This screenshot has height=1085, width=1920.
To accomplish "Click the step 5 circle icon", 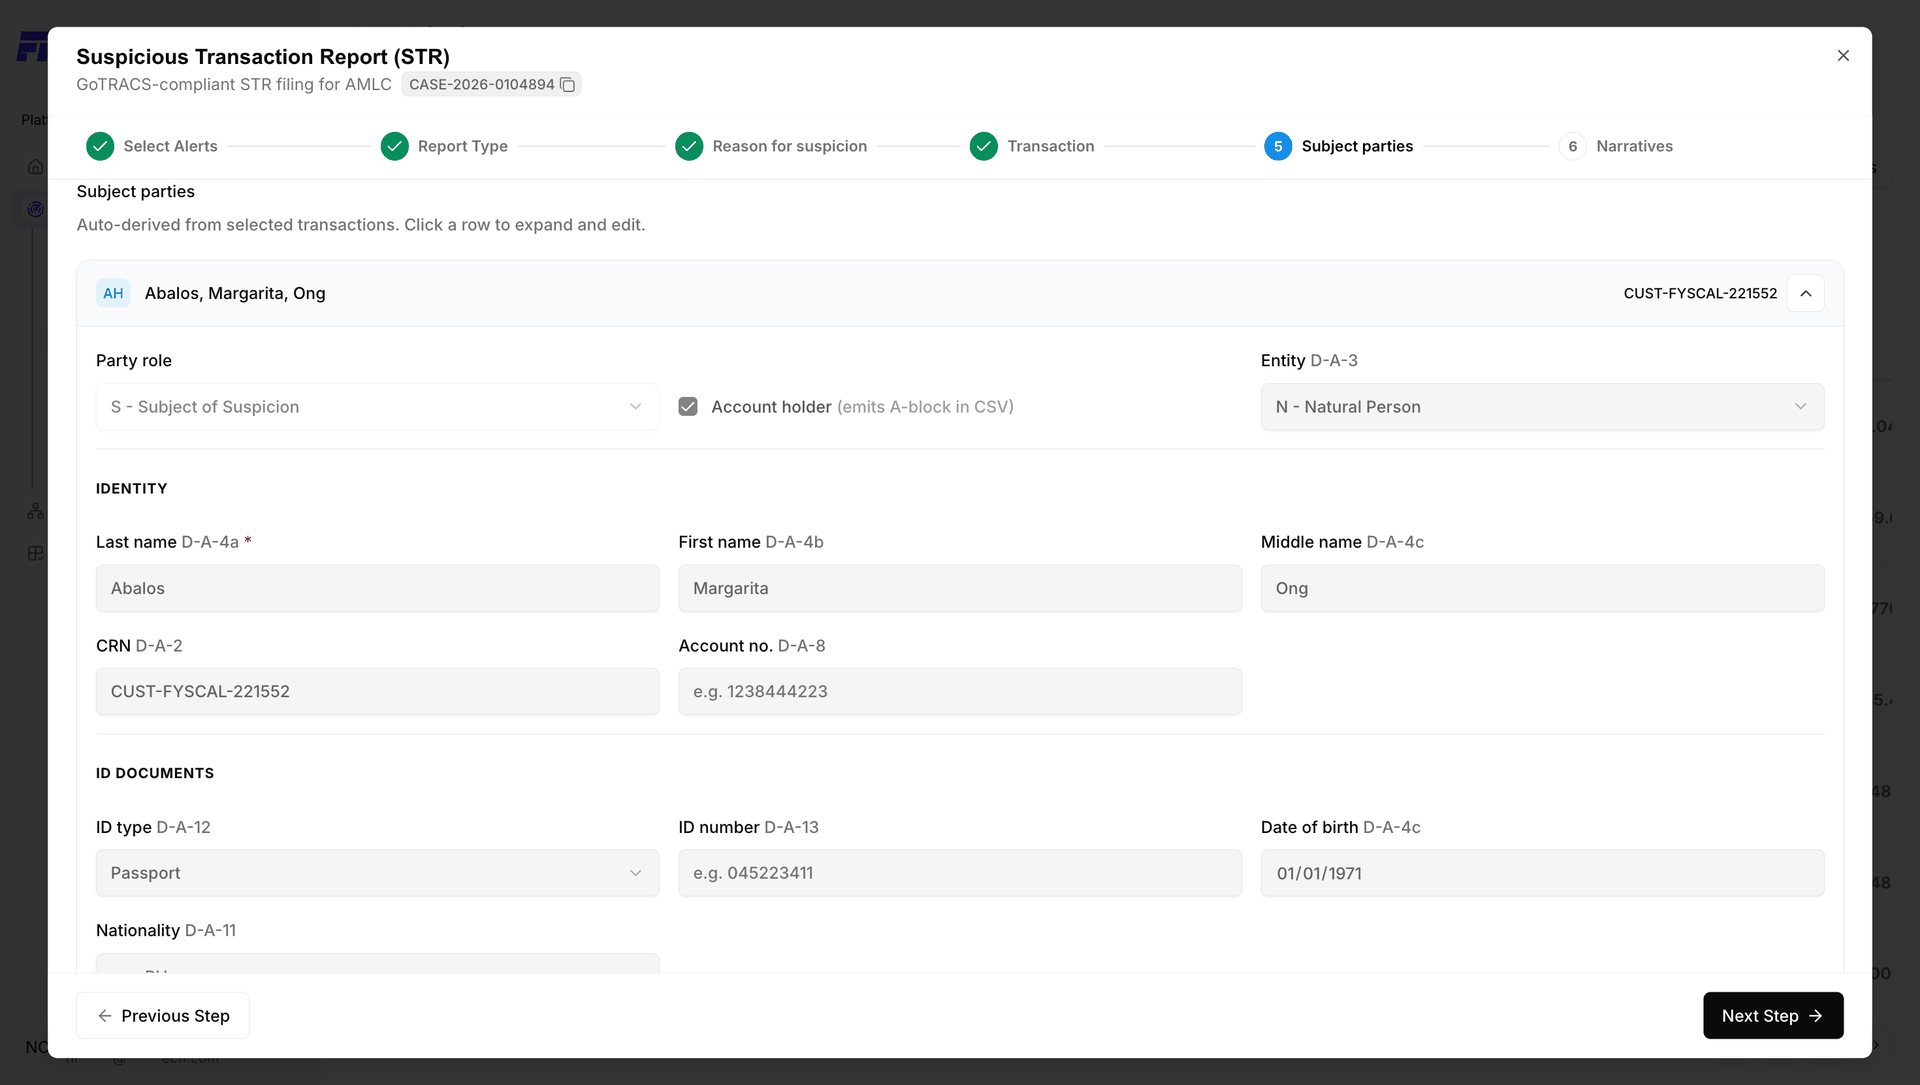I will (1278, 146).
